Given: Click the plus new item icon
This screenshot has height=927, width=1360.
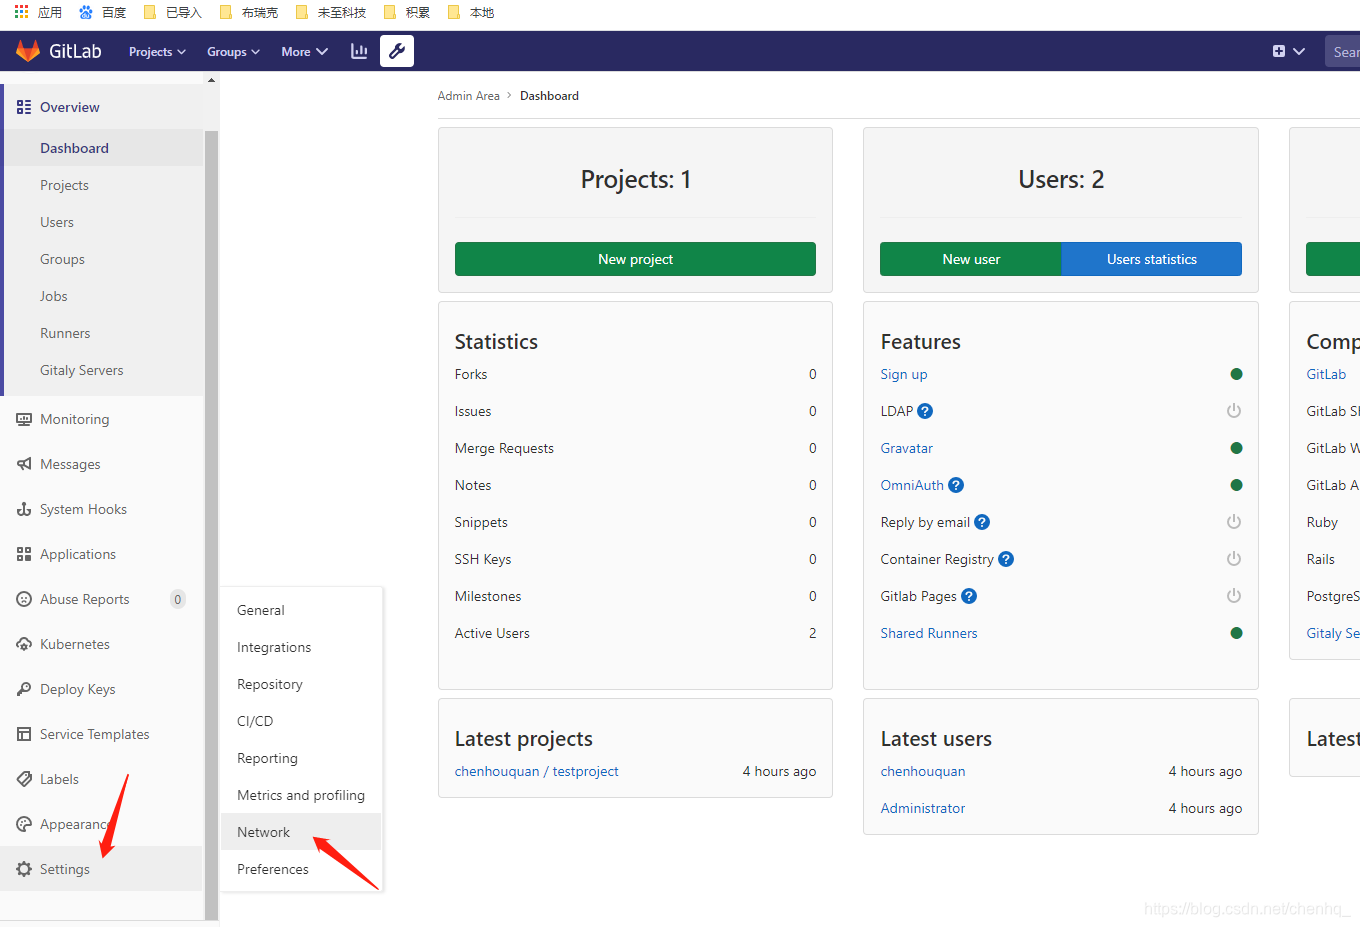Looking at the screenshot, I should coord(1279,51).
